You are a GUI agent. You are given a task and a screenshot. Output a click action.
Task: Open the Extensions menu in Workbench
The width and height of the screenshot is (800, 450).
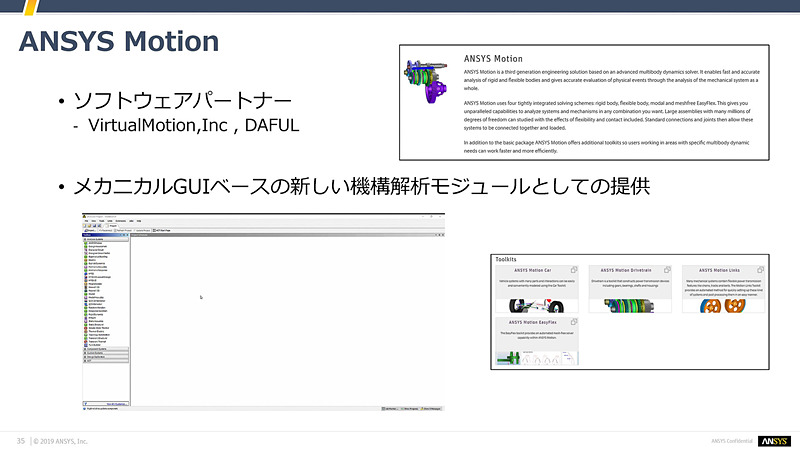pyautogui.click(x=120, y=221)
